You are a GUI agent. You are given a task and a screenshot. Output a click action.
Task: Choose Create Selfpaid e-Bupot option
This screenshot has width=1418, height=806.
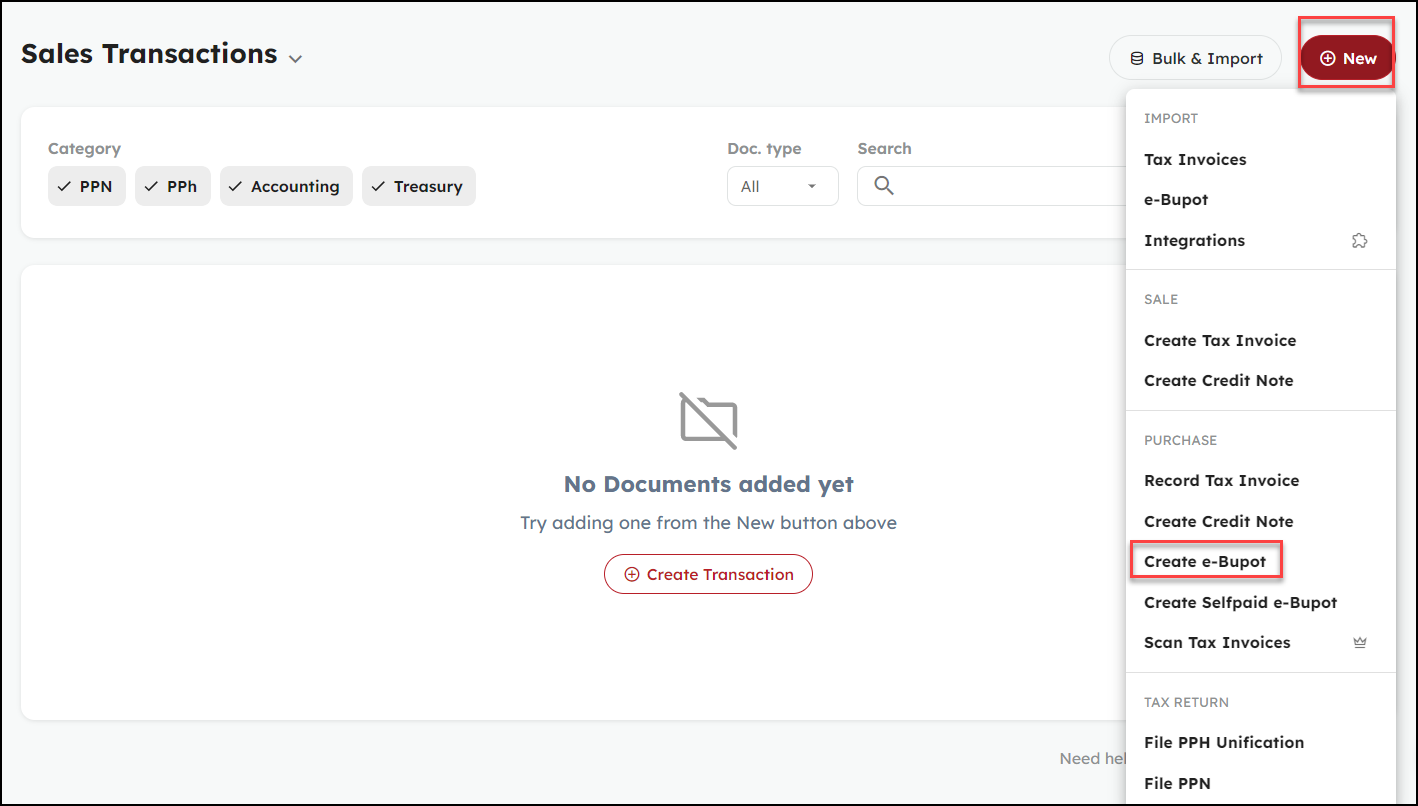pos(1240,603)
